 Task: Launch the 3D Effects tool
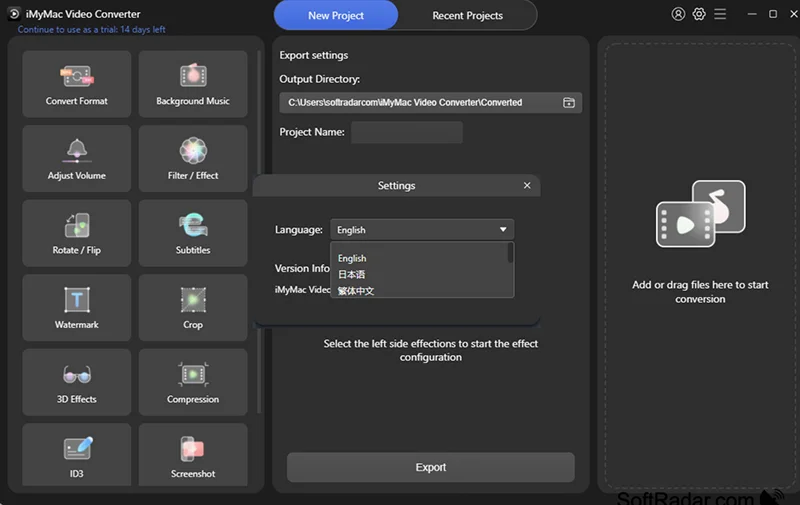tap(77, 382)
